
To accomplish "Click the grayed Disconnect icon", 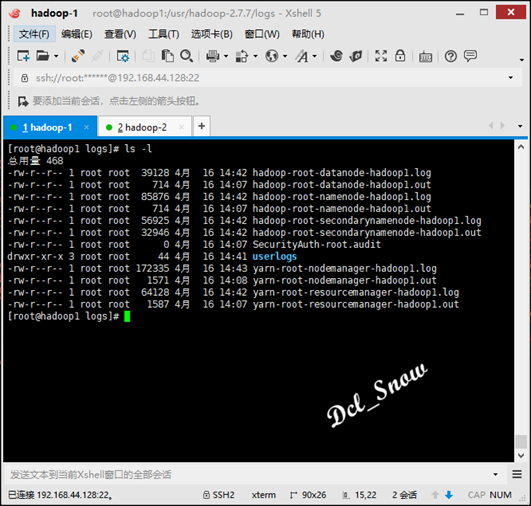I will (97, 56).
